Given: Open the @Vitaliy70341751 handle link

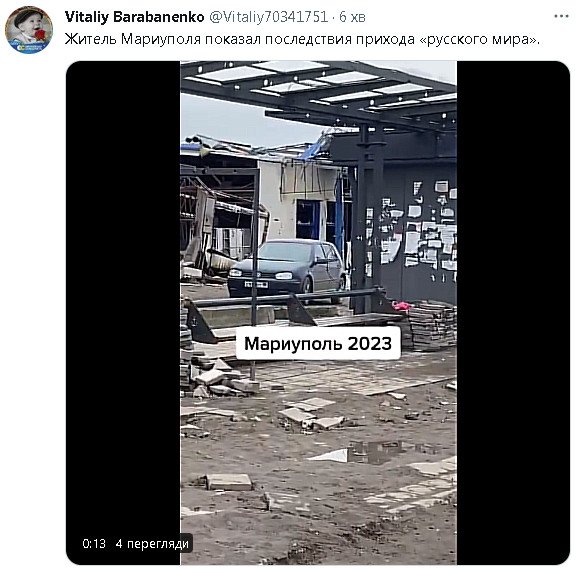Looking at the screenshot, I should 269,17.
